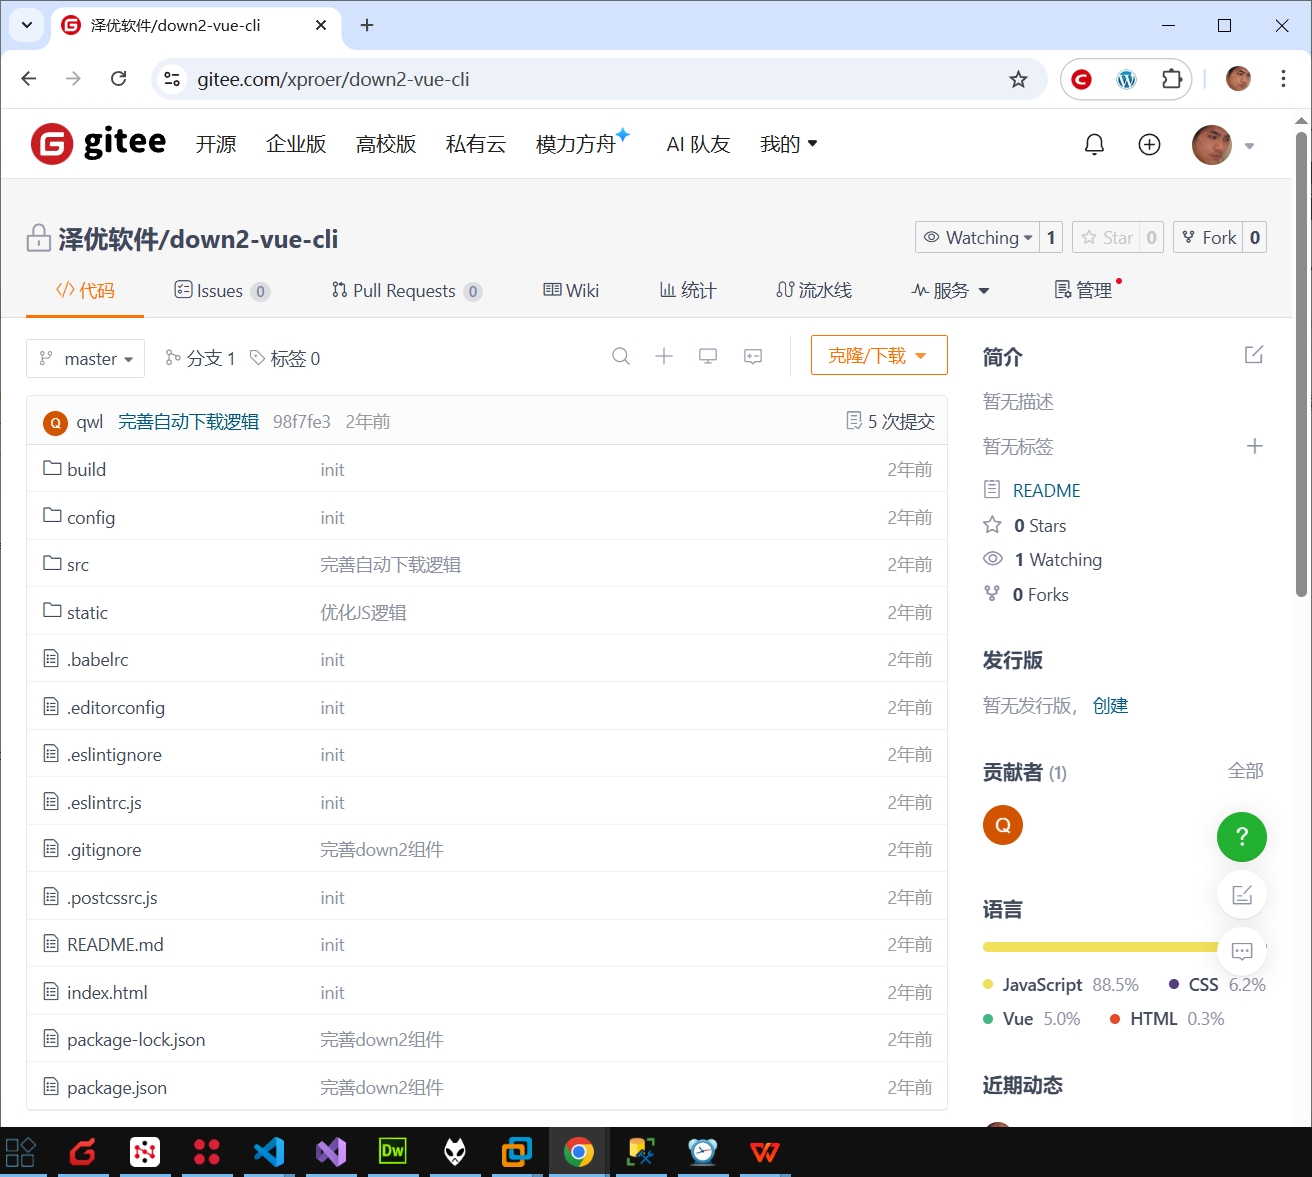Open Visual Studio Code from taskbar
Screen dimensions: 1312x1177
[269, 1152]
